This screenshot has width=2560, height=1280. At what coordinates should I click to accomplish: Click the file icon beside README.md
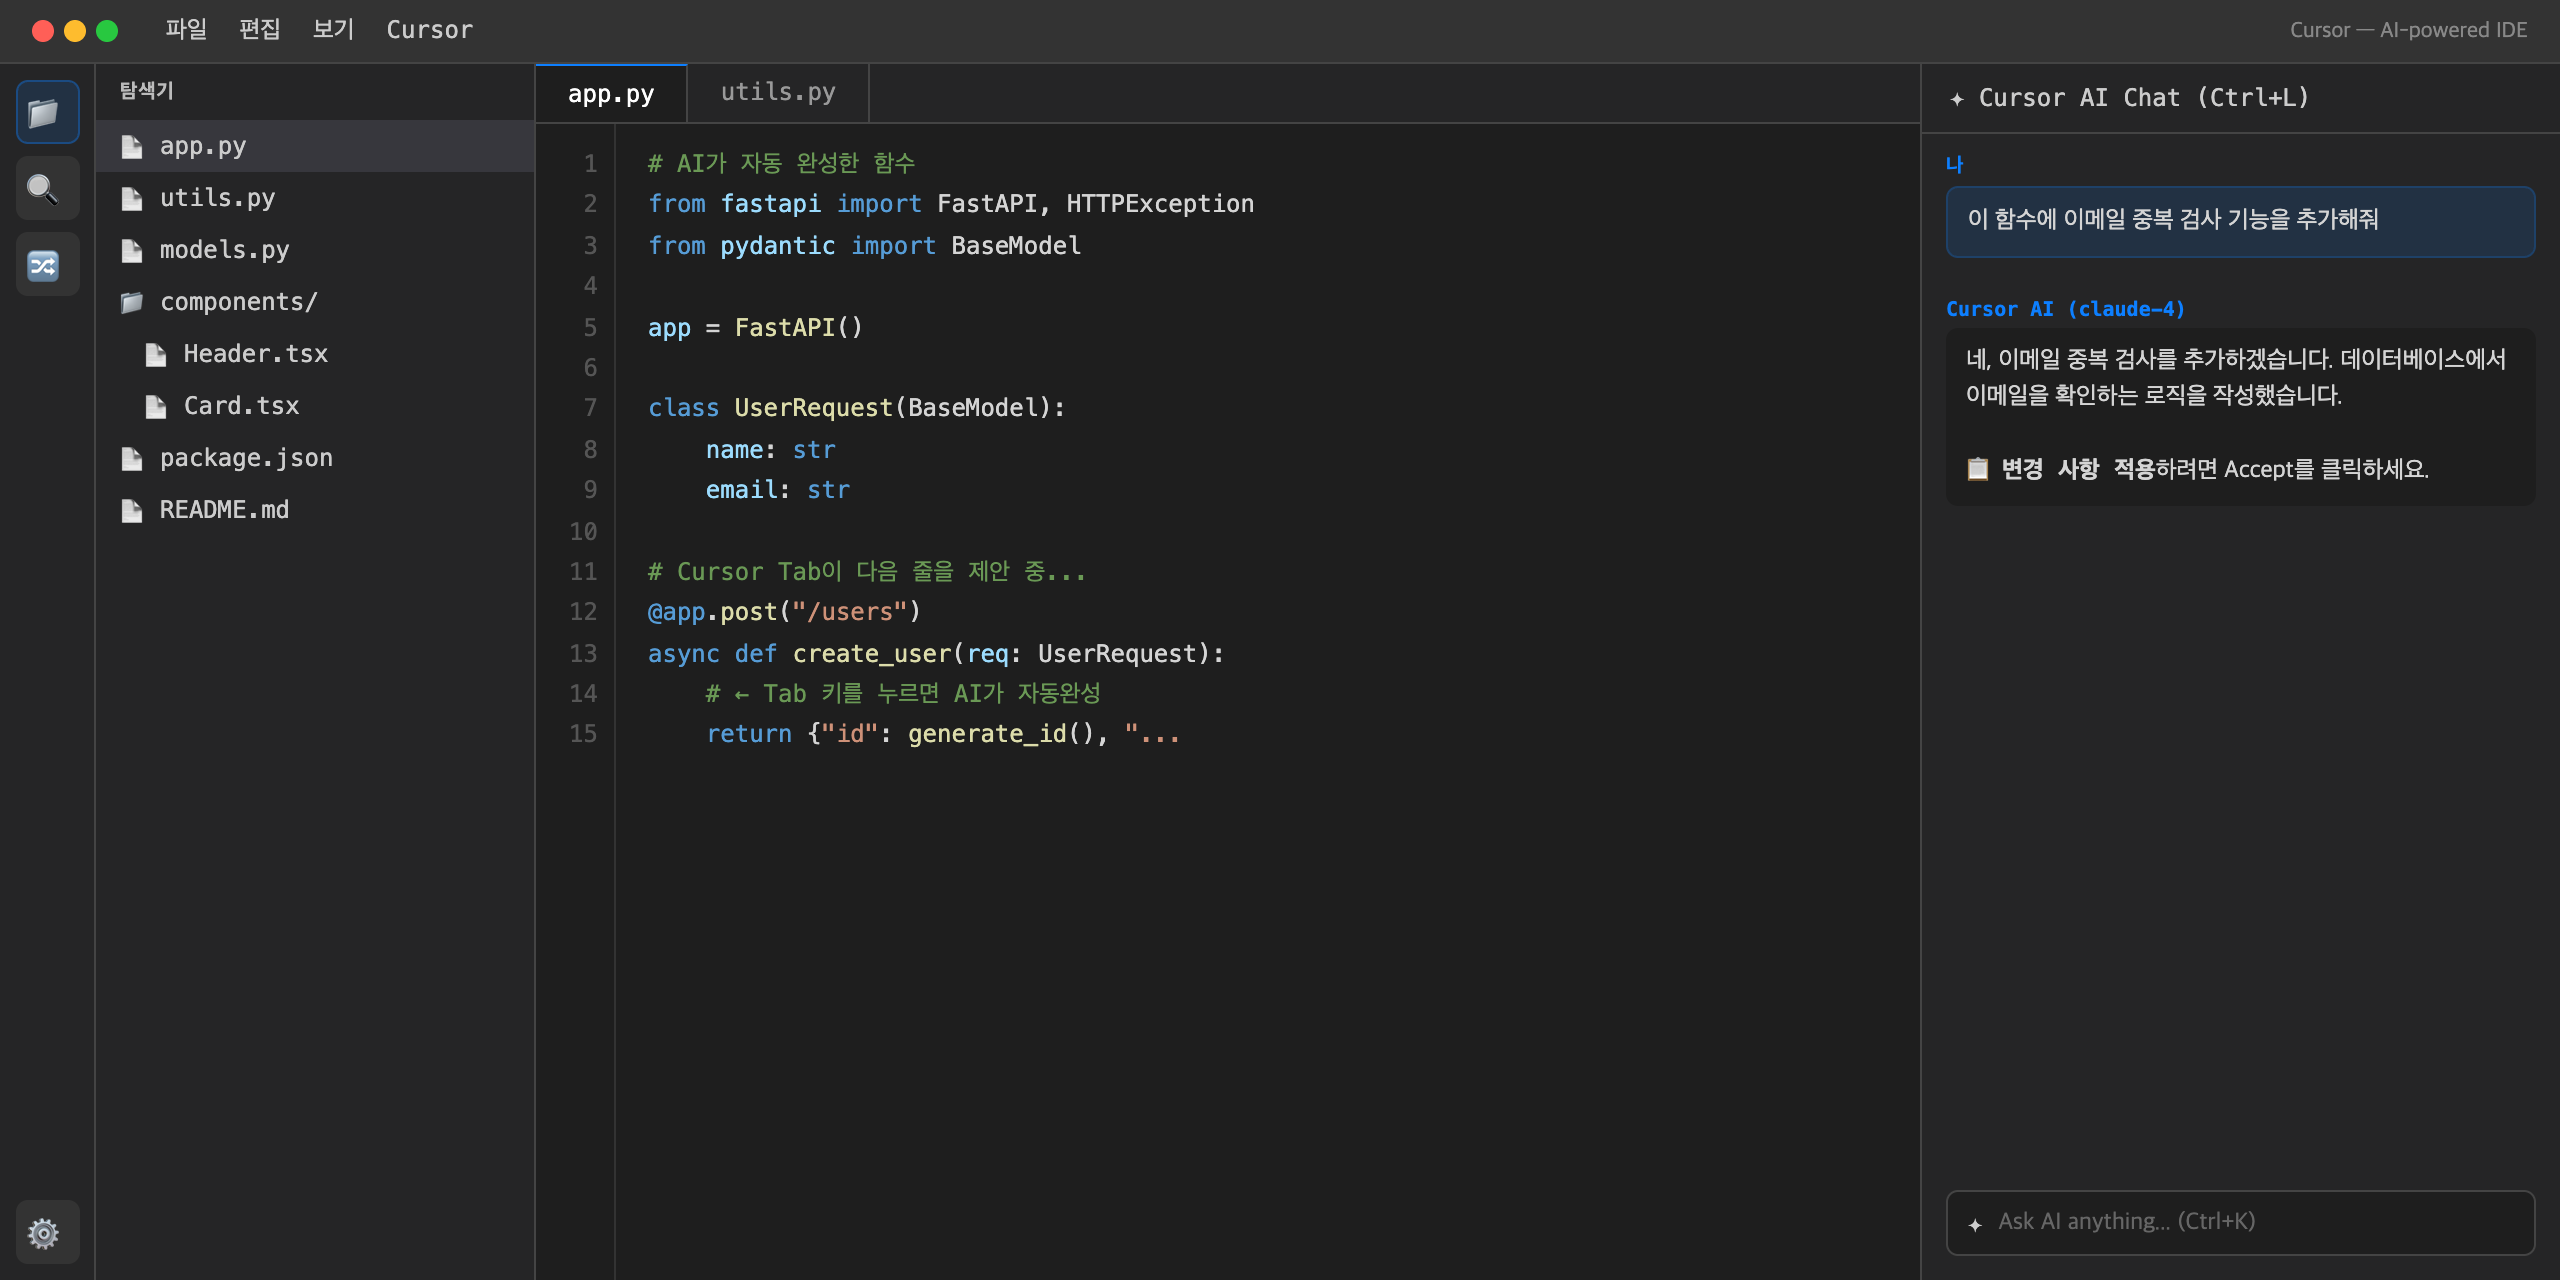(132, 511)
